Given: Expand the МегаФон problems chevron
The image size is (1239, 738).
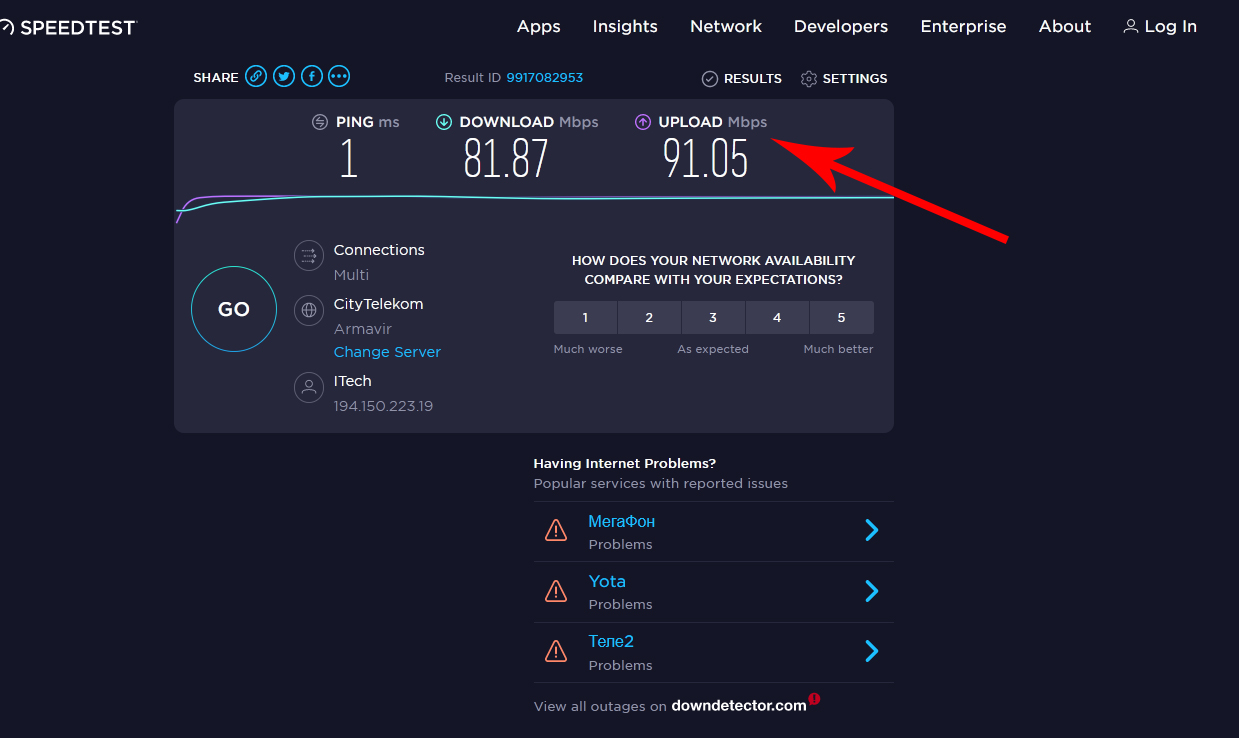Looking at the screenshot, I should [x=871, y=530].
